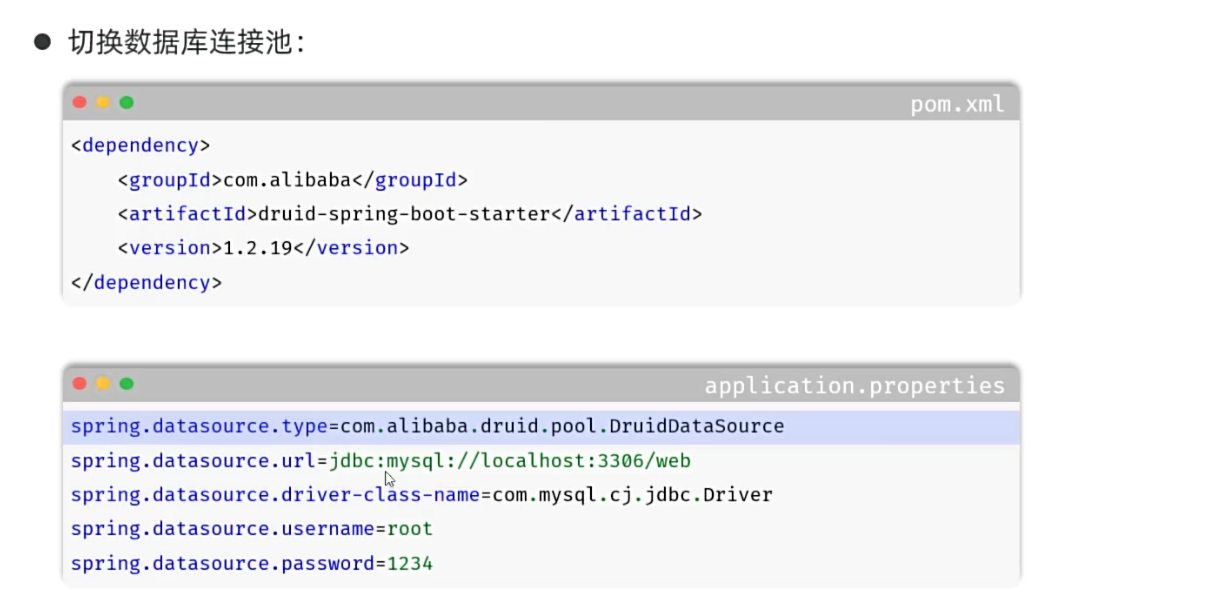This screenshot has height=612, width=1221.
Task: Click the spring.datasource.username=root line
Action: pos(252,529)
